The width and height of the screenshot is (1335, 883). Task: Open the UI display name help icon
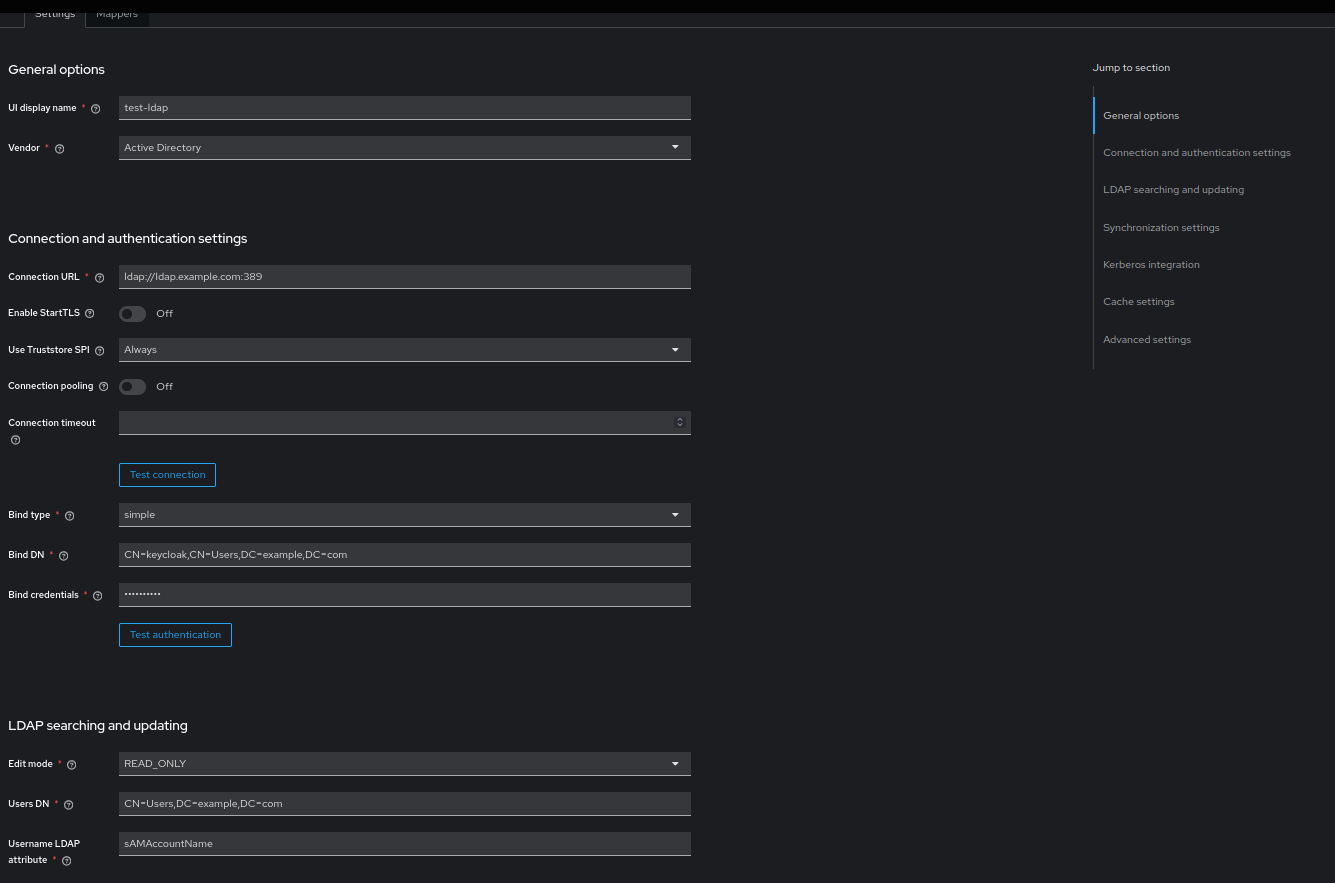pyautogui.click(x=95, y=108)
